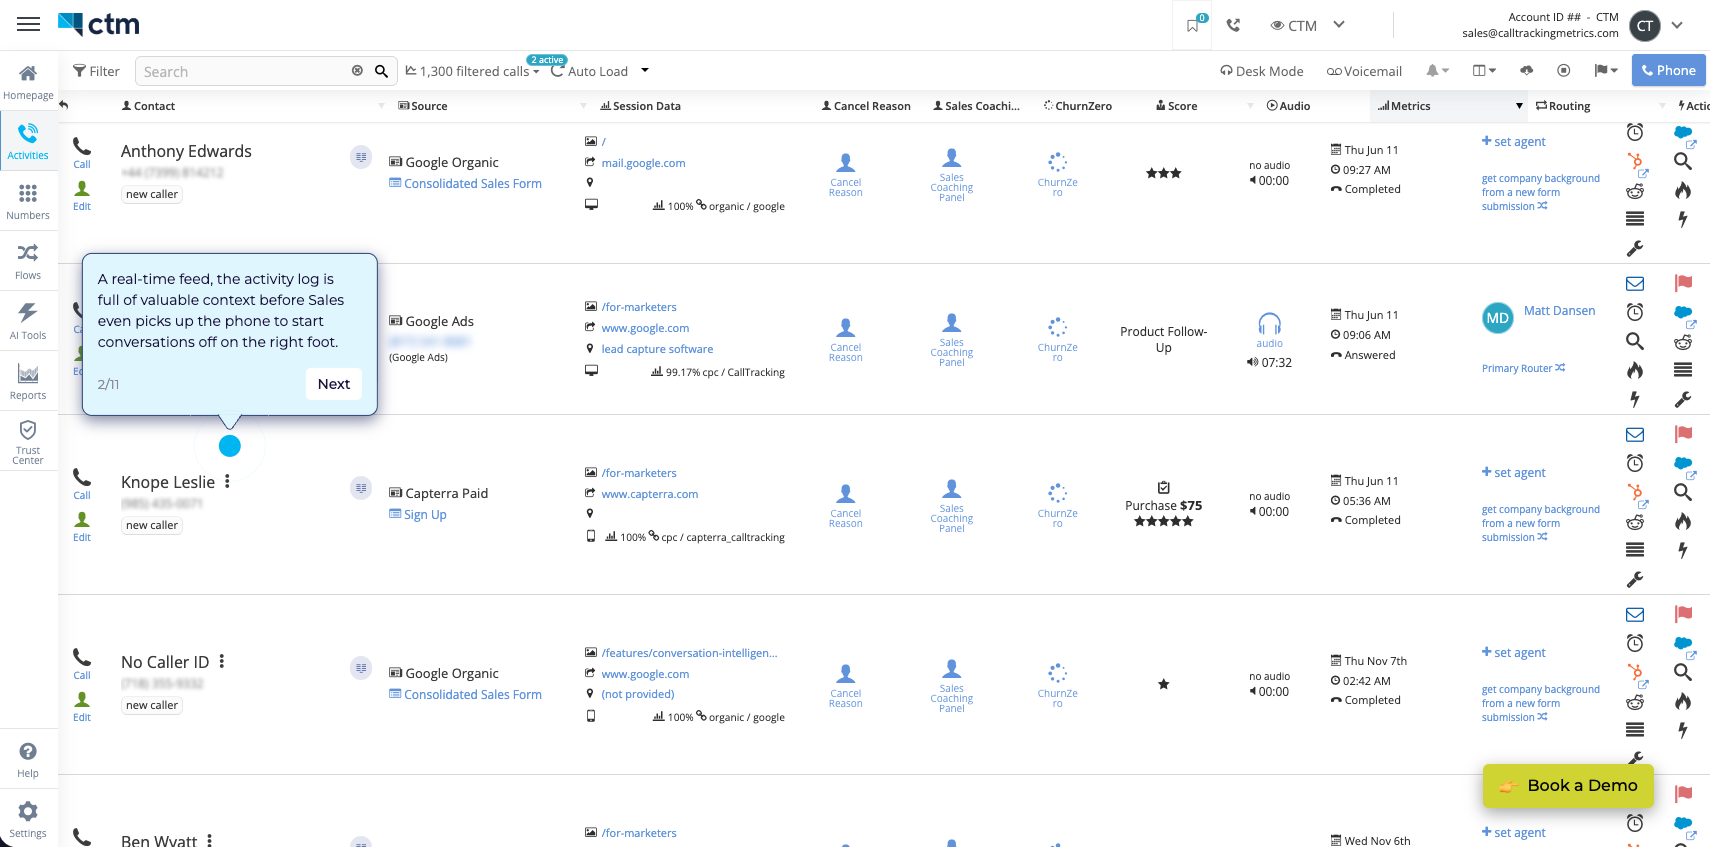Click Next in the tour tooltip
1710x847 pixels.
click(x=333, y=384)
